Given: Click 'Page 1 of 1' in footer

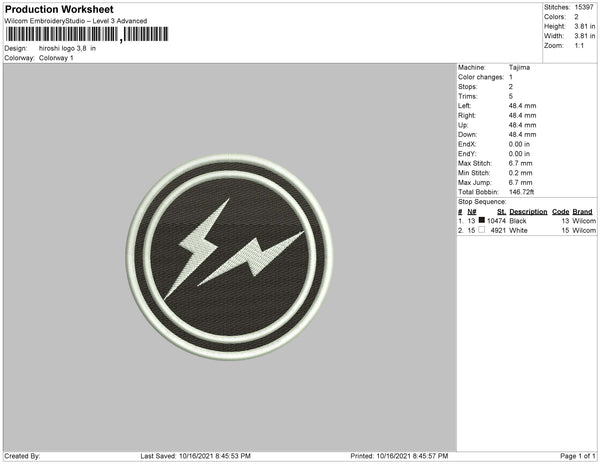Looking at the screenshot, I should 578,456.
